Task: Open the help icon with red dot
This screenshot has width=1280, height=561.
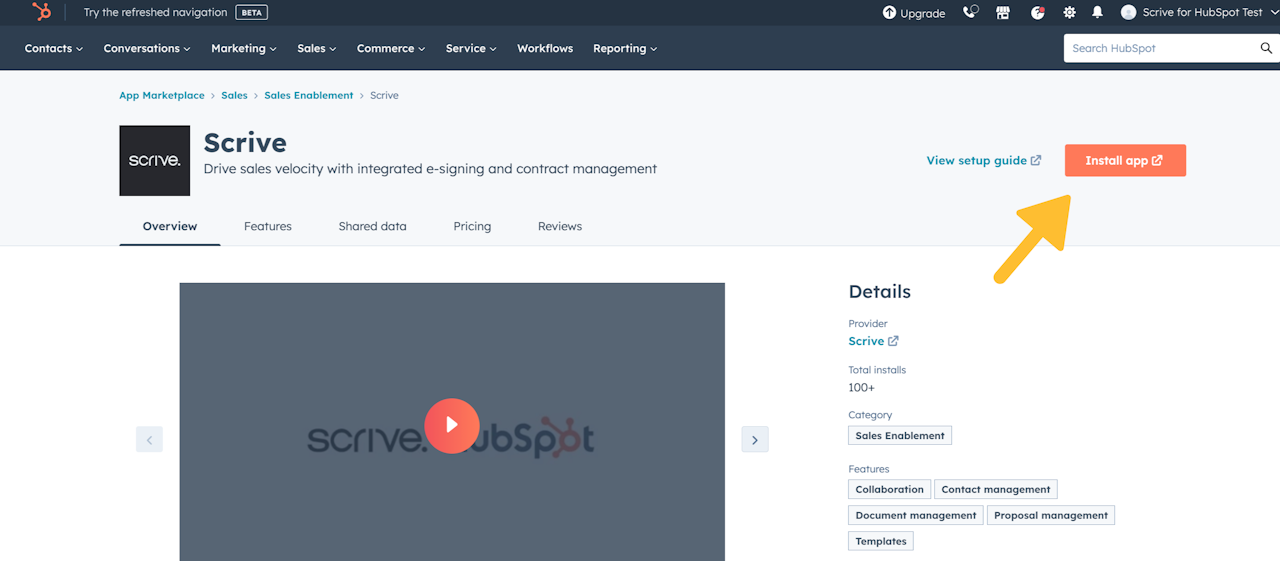Action: 1037,13
